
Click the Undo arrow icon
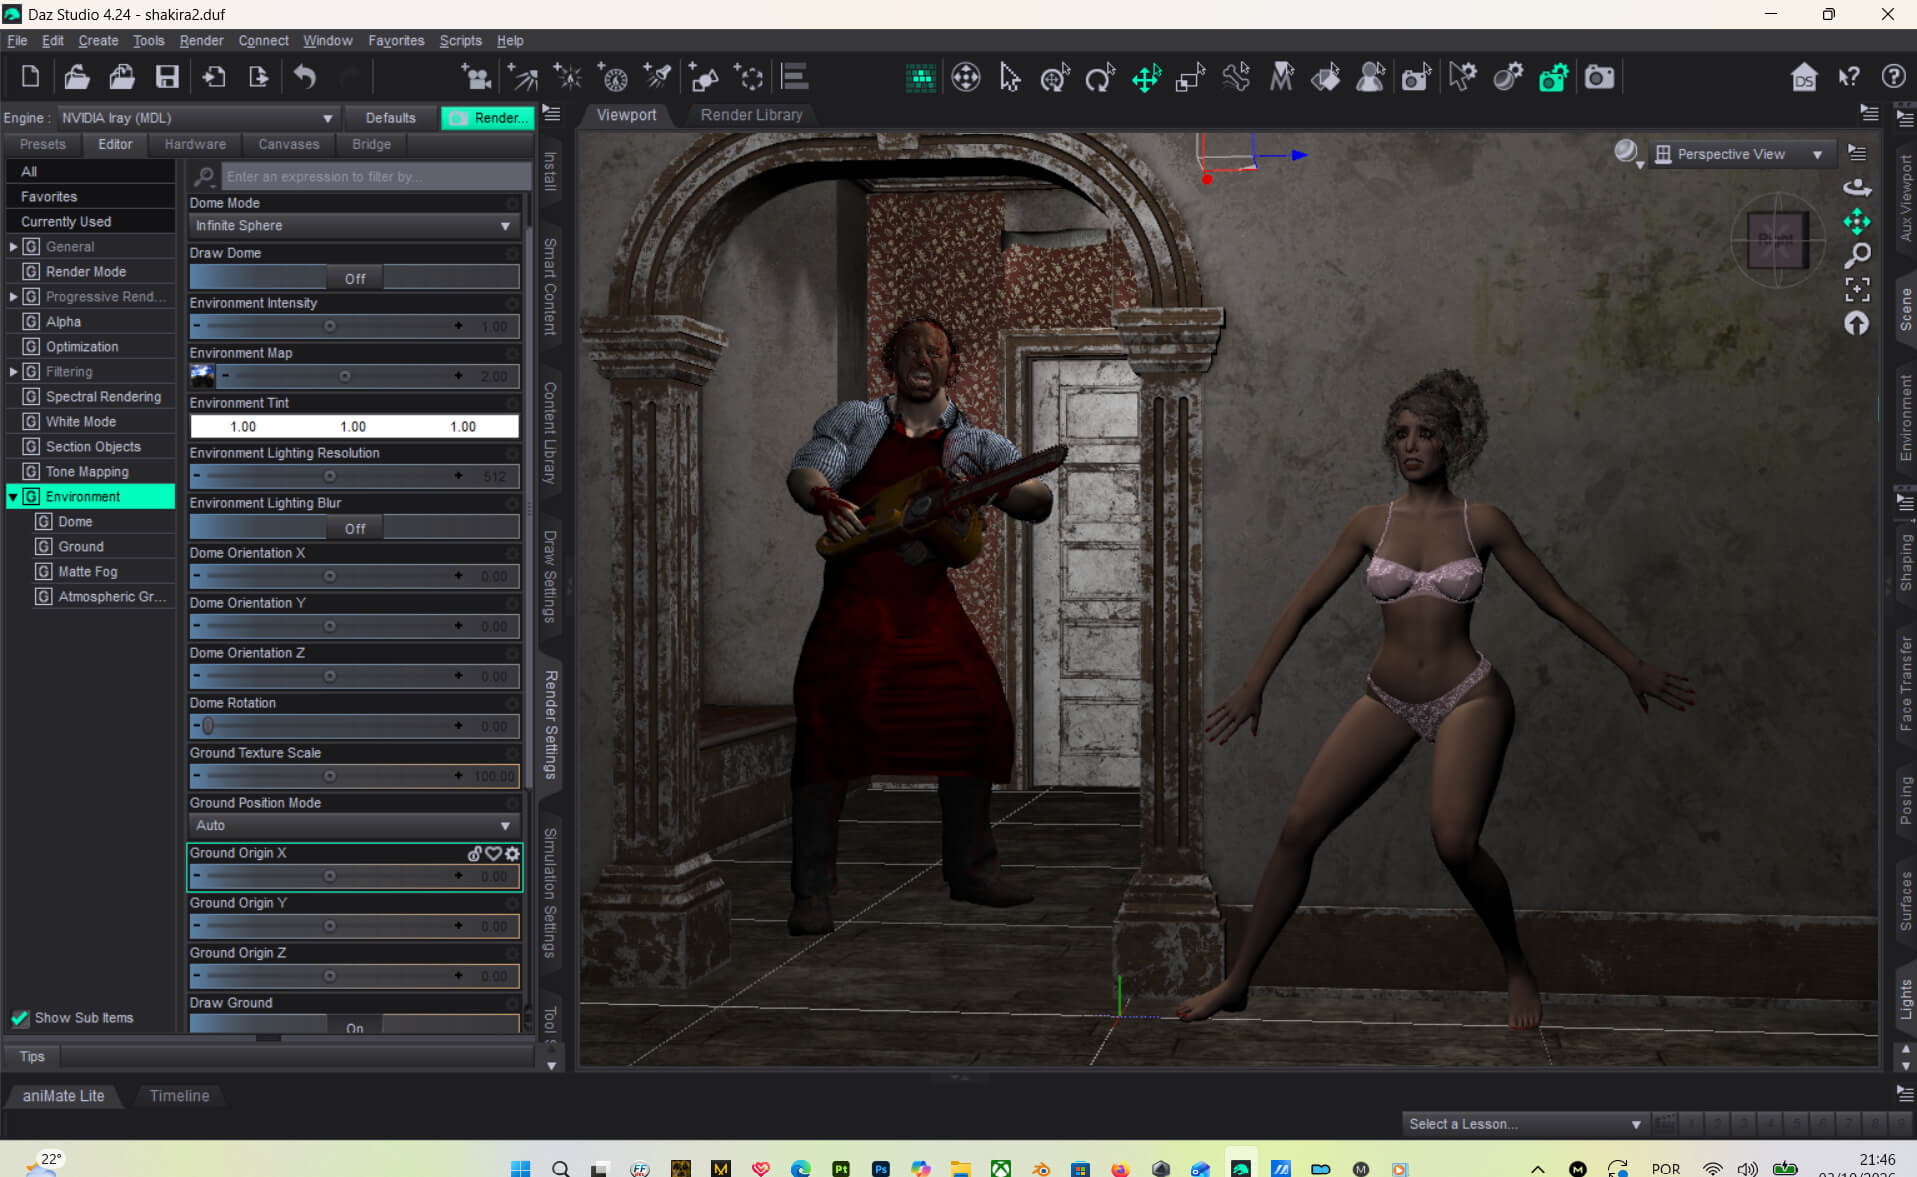coord(305,77)
